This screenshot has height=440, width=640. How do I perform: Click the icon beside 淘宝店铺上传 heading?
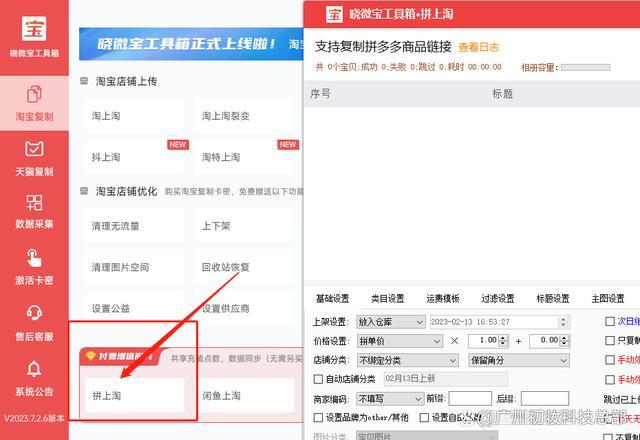tap(84, 81)
